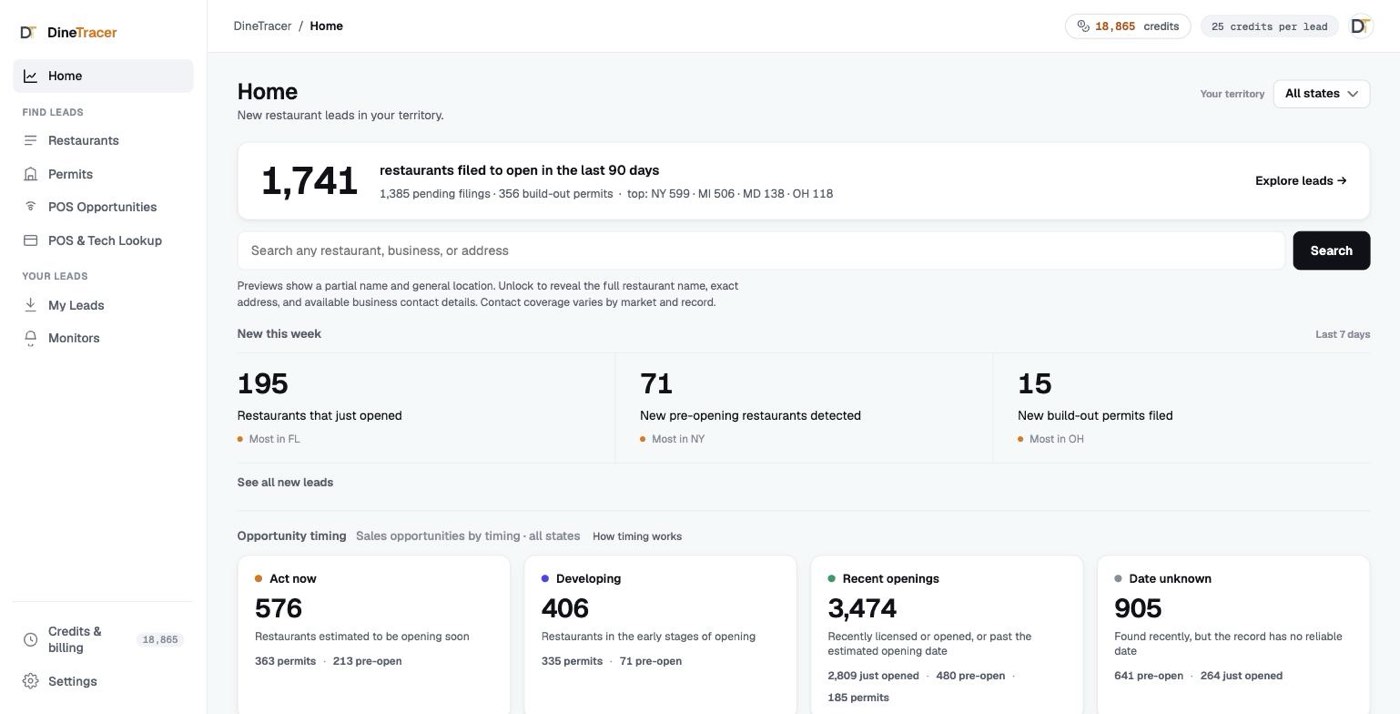Screen dimensions: 1400x714
Task: Click the 1,741 restaurants count
Action: 309,182
